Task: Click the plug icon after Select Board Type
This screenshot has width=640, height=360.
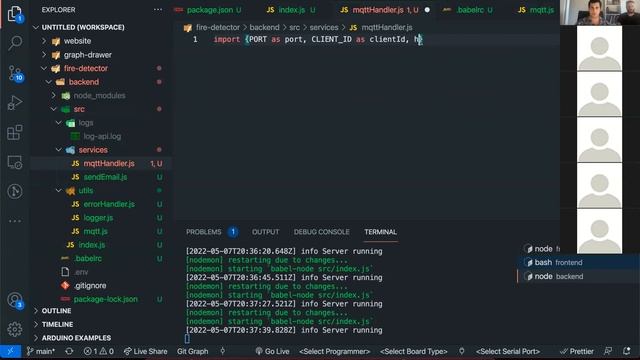Action: (x=462, y=351)
